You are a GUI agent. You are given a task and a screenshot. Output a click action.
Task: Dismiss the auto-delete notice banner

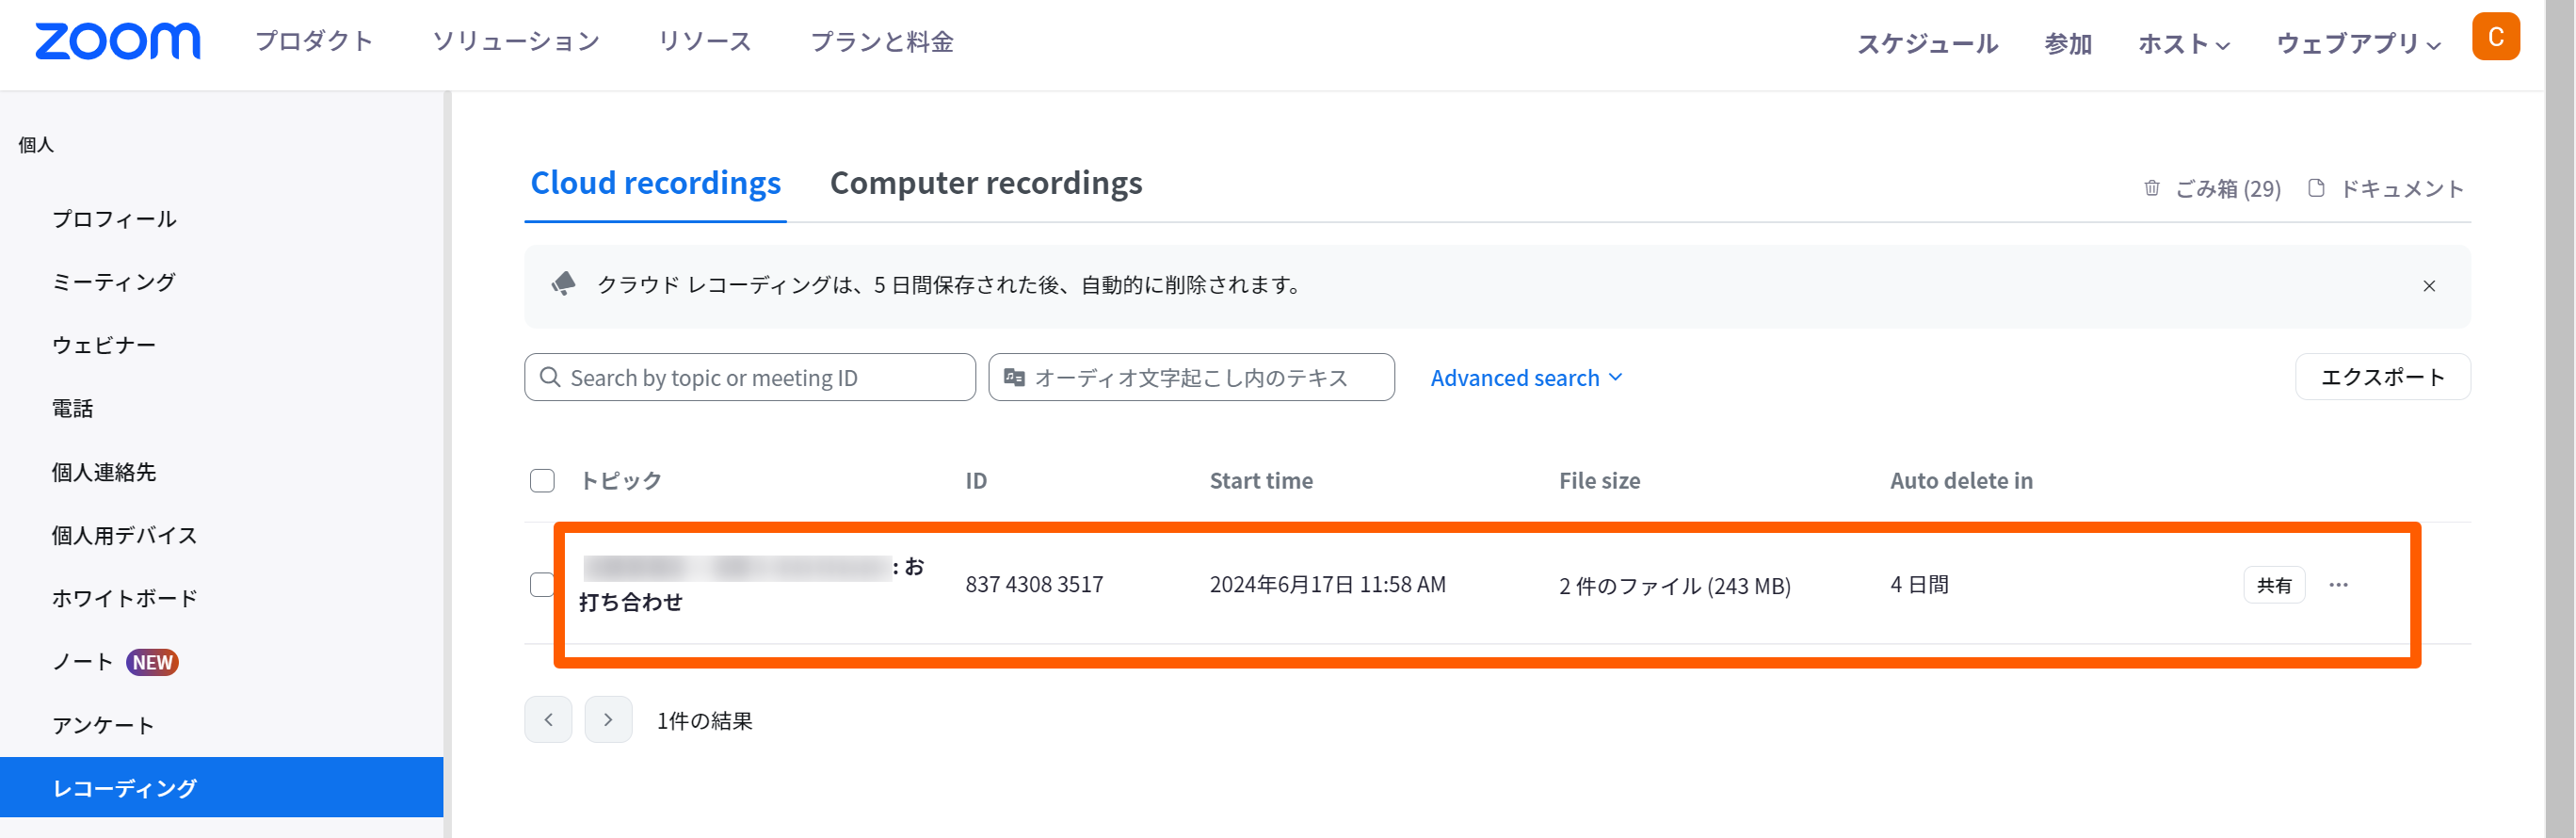click(x=2428, y=286)
